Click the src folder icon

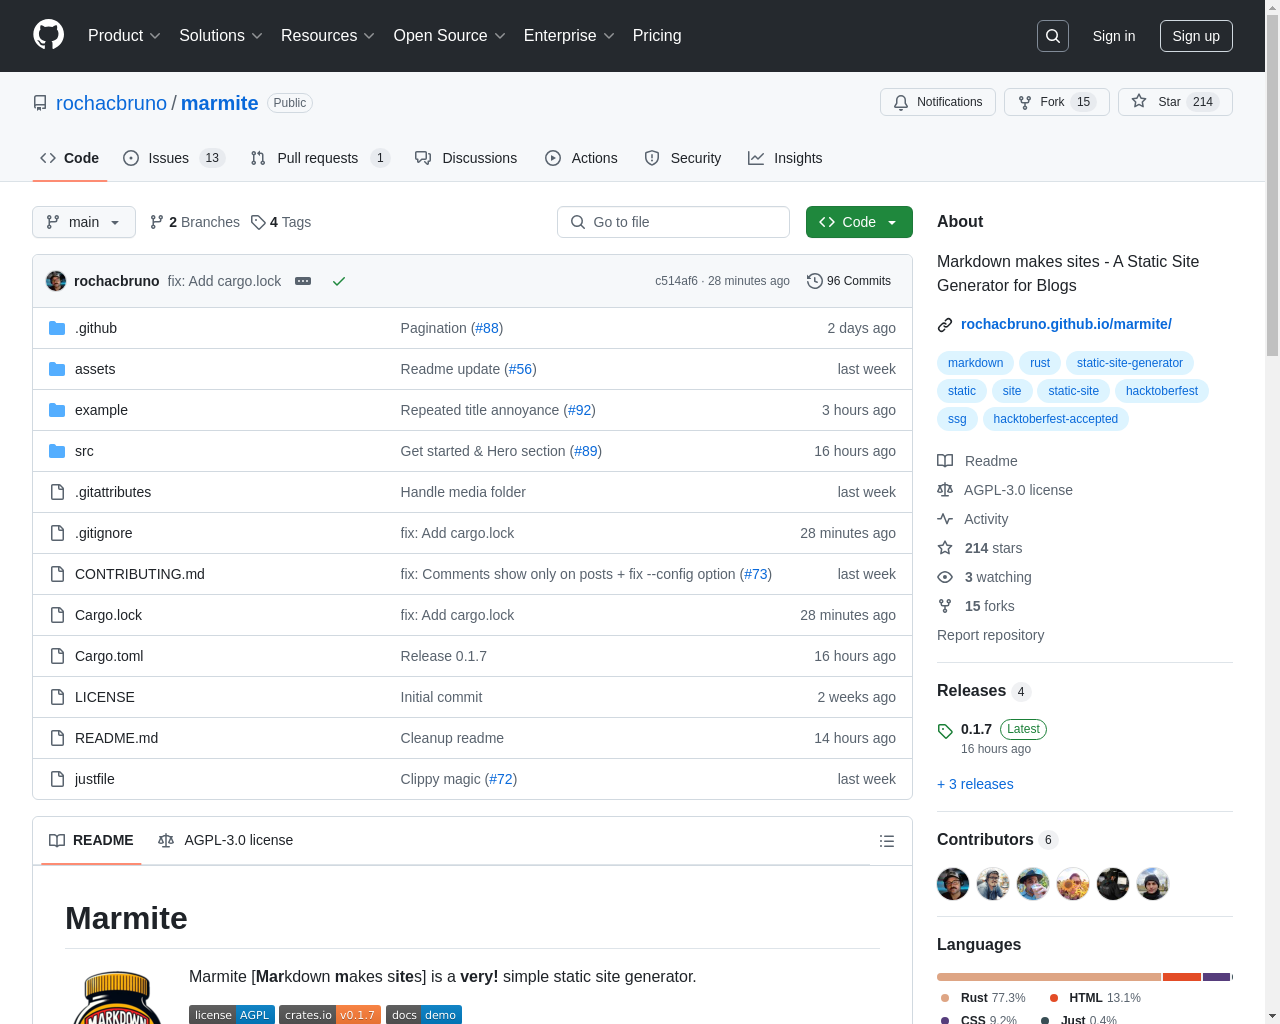click(57, 451)
